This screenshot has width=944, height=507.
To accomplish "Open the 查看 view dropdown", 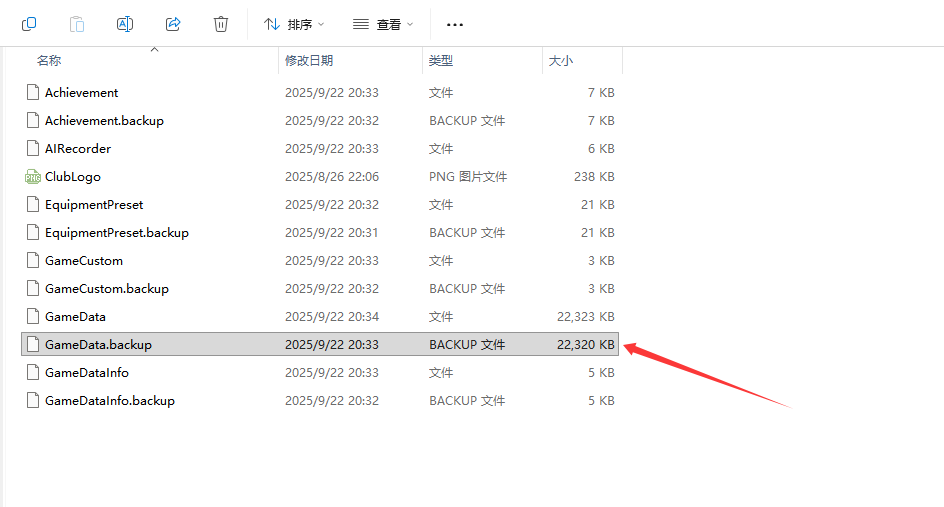I will point(383,24).
